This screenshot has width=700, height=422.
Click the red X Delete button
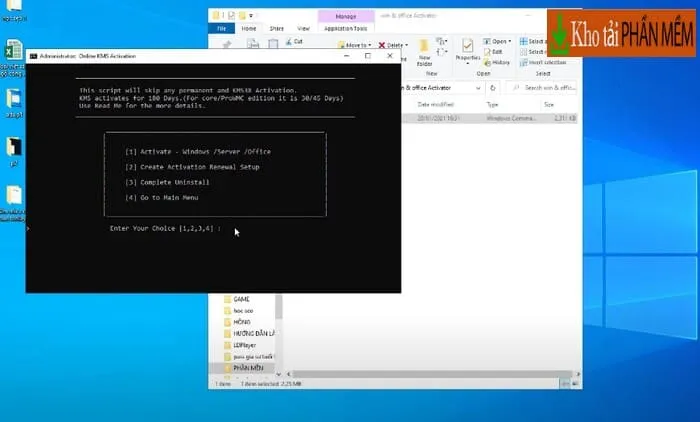(382, 45)
